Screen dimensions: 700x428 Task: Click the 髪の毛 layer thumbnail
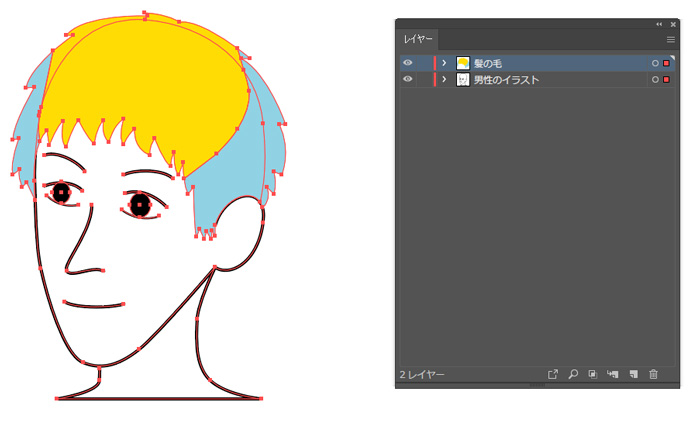click(463, 63)
